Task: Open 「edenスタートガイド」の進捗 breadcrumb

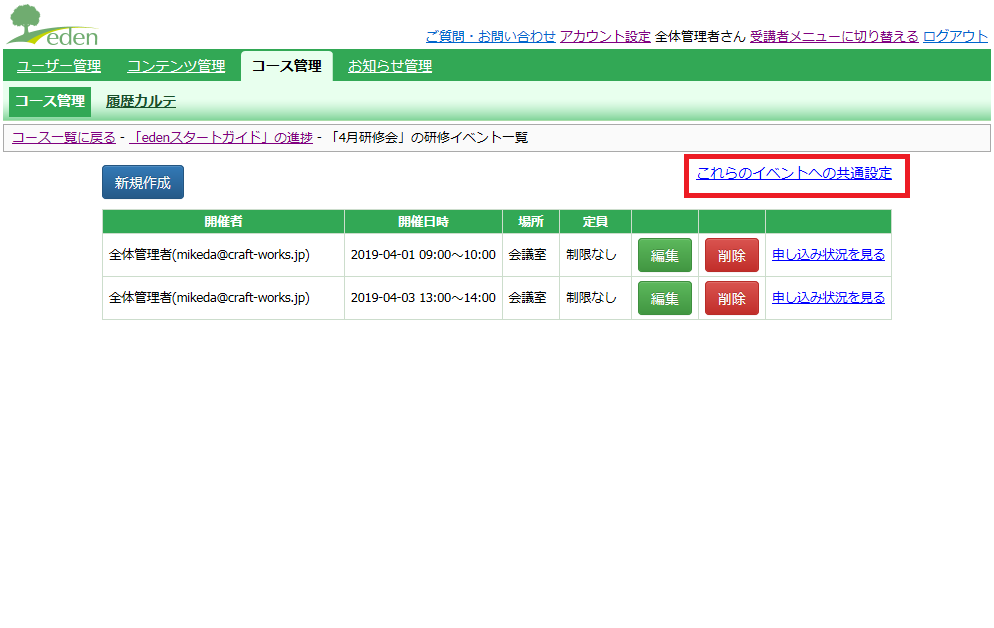Action: click(221, 138)
